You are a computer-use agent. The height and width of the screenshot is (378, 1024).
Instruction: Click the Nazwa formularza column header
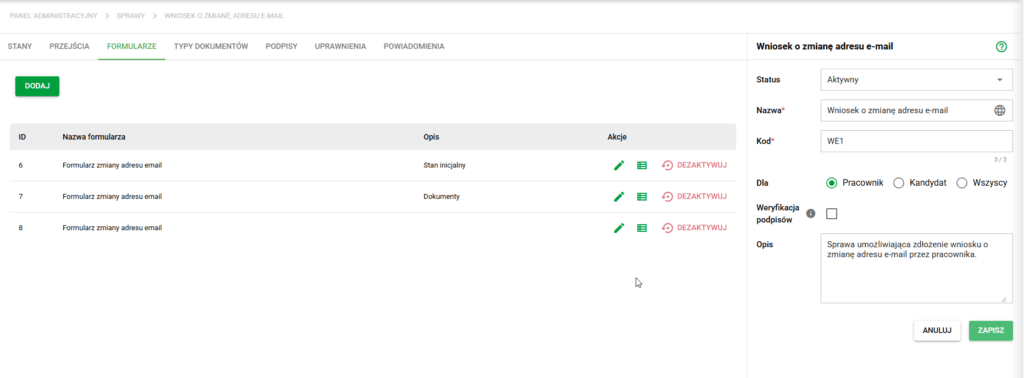pyautogui.click(x=94, y=137)
